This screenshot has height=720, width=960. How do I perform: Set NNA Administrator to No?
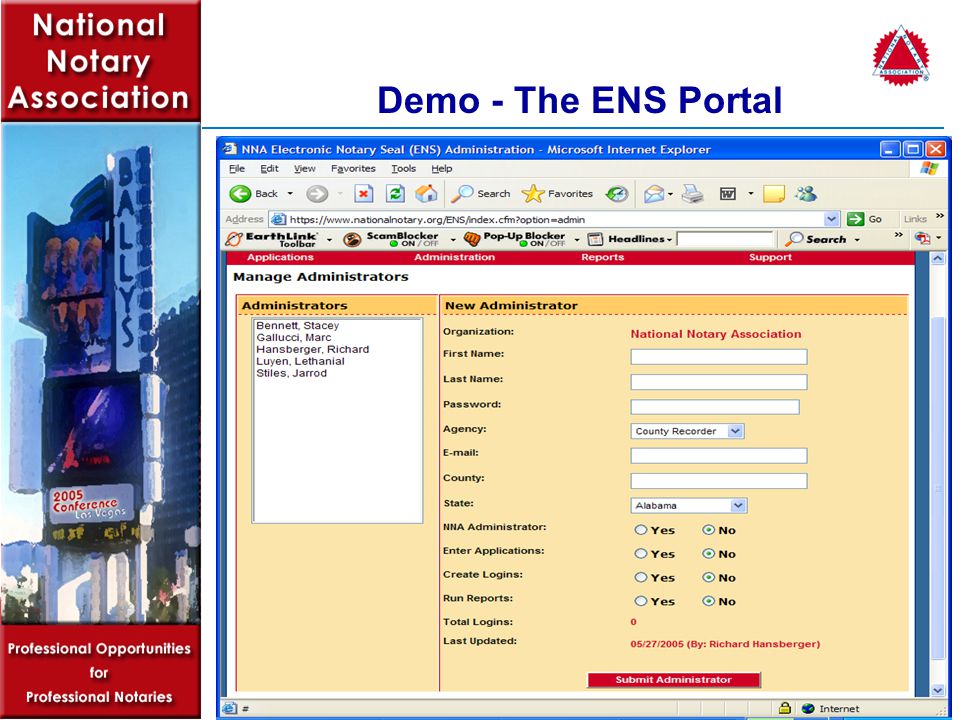click(708, 530)
